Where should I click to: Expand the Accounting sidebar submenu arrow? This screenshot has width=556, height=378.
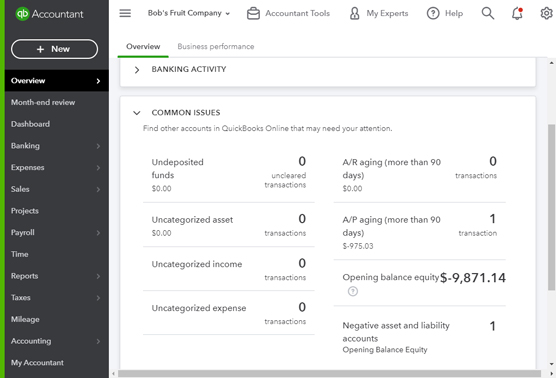tap(98, 341)
